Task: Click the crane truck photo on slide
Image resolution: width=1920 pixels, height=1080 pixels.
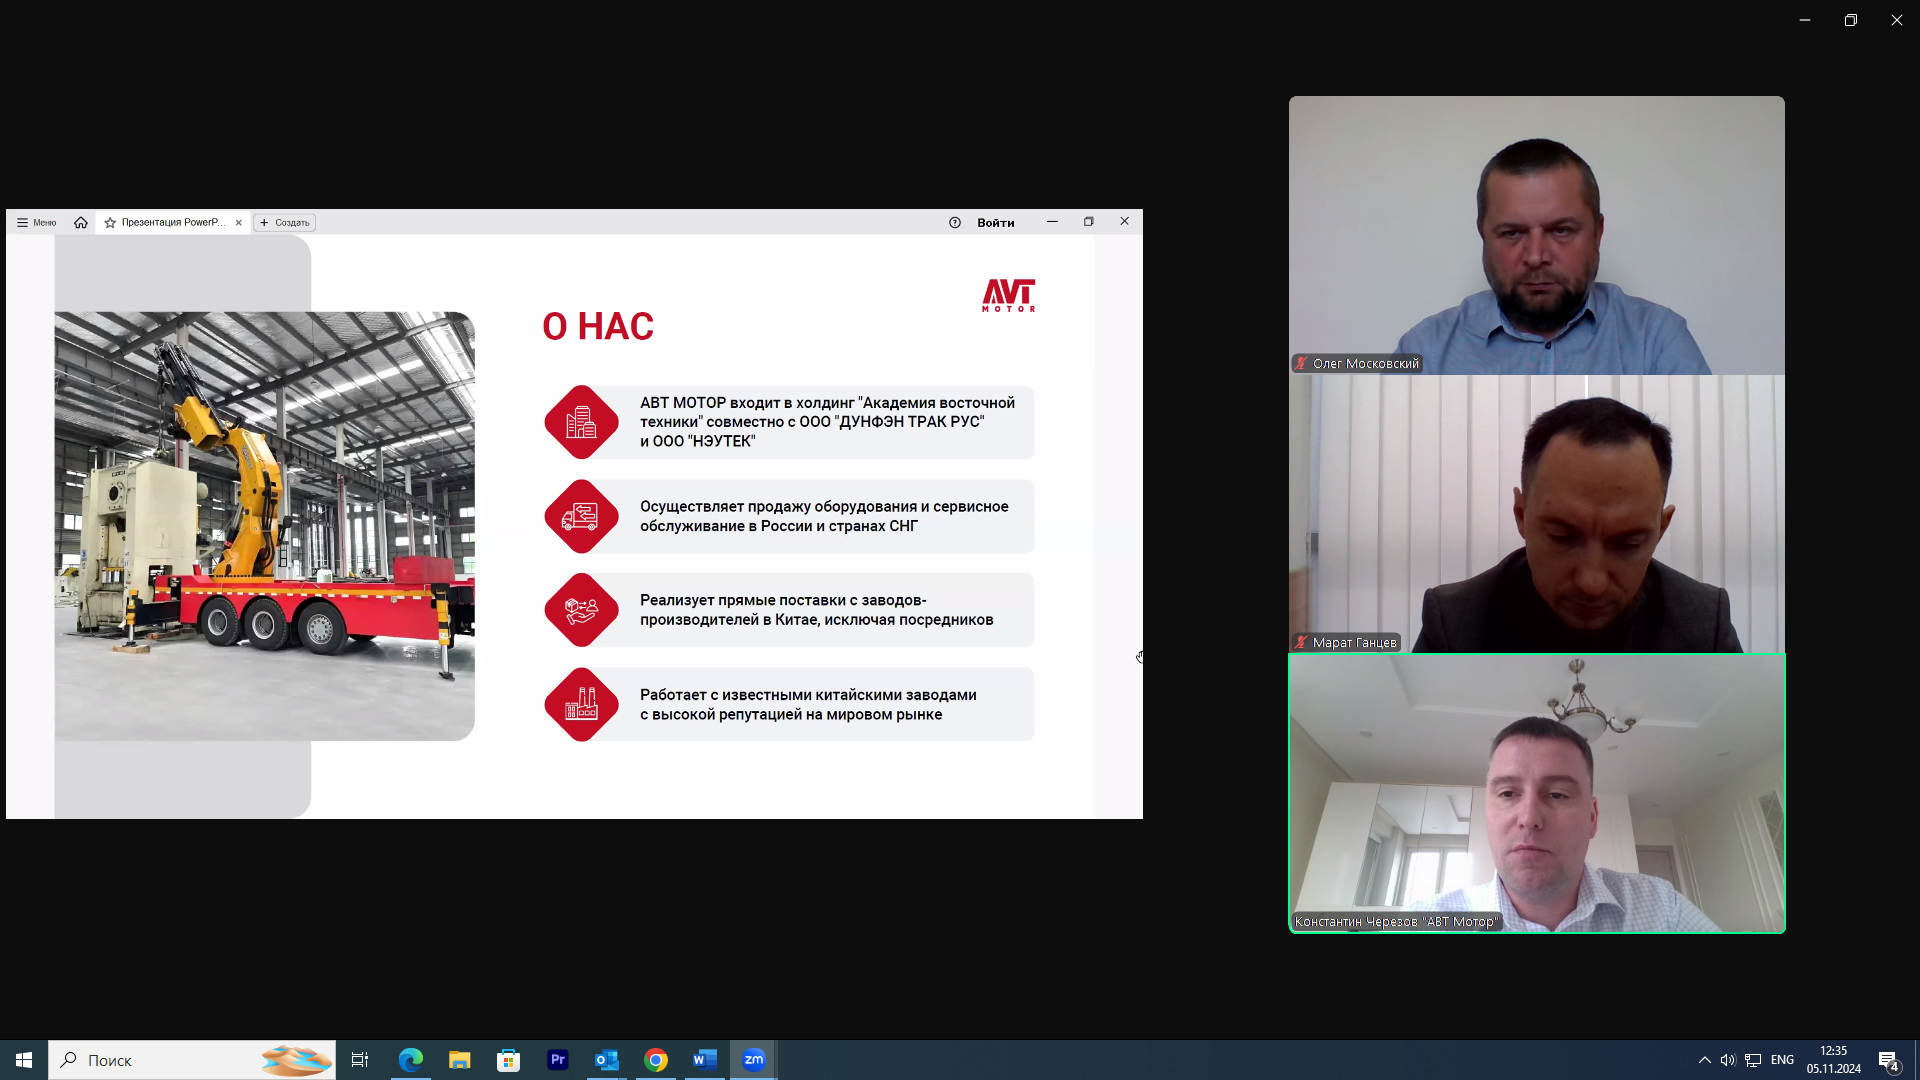Action: (x=264, y=526)
